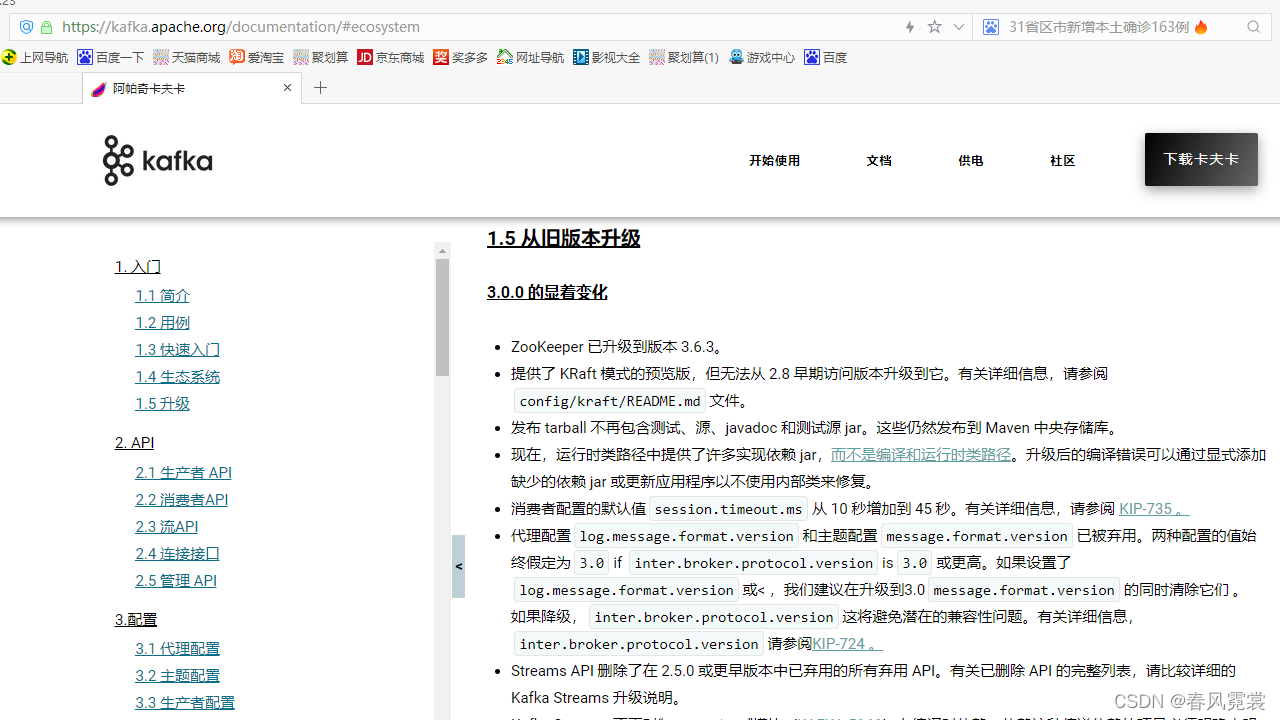The image size is (1280, 720).
Task: Open the 奖多多 bookmark
Action: click(x=461, y=57)
